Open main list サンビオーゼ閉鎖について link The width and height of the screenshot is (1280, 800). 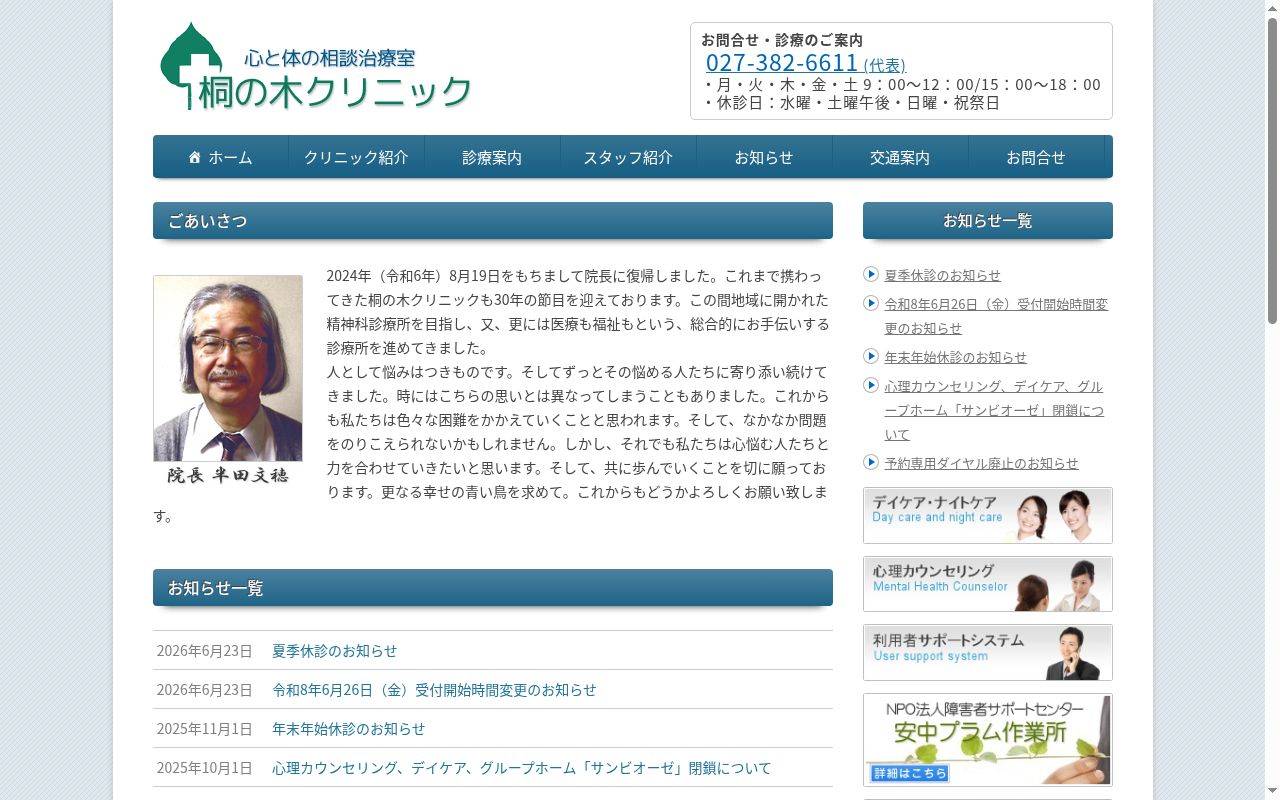coord(522,767)
